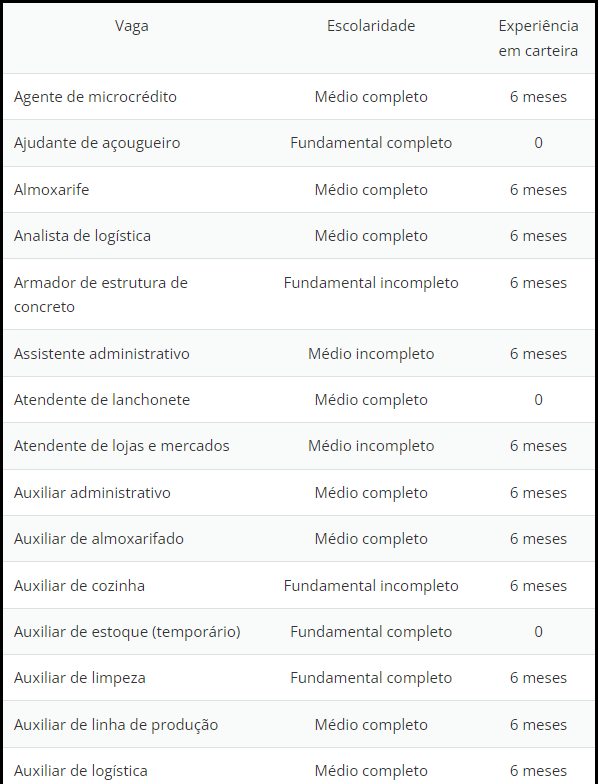Click the Escolaridade column header
This screenshot has width=598, height=784.
pyautogui.click(x=371, y=26)
